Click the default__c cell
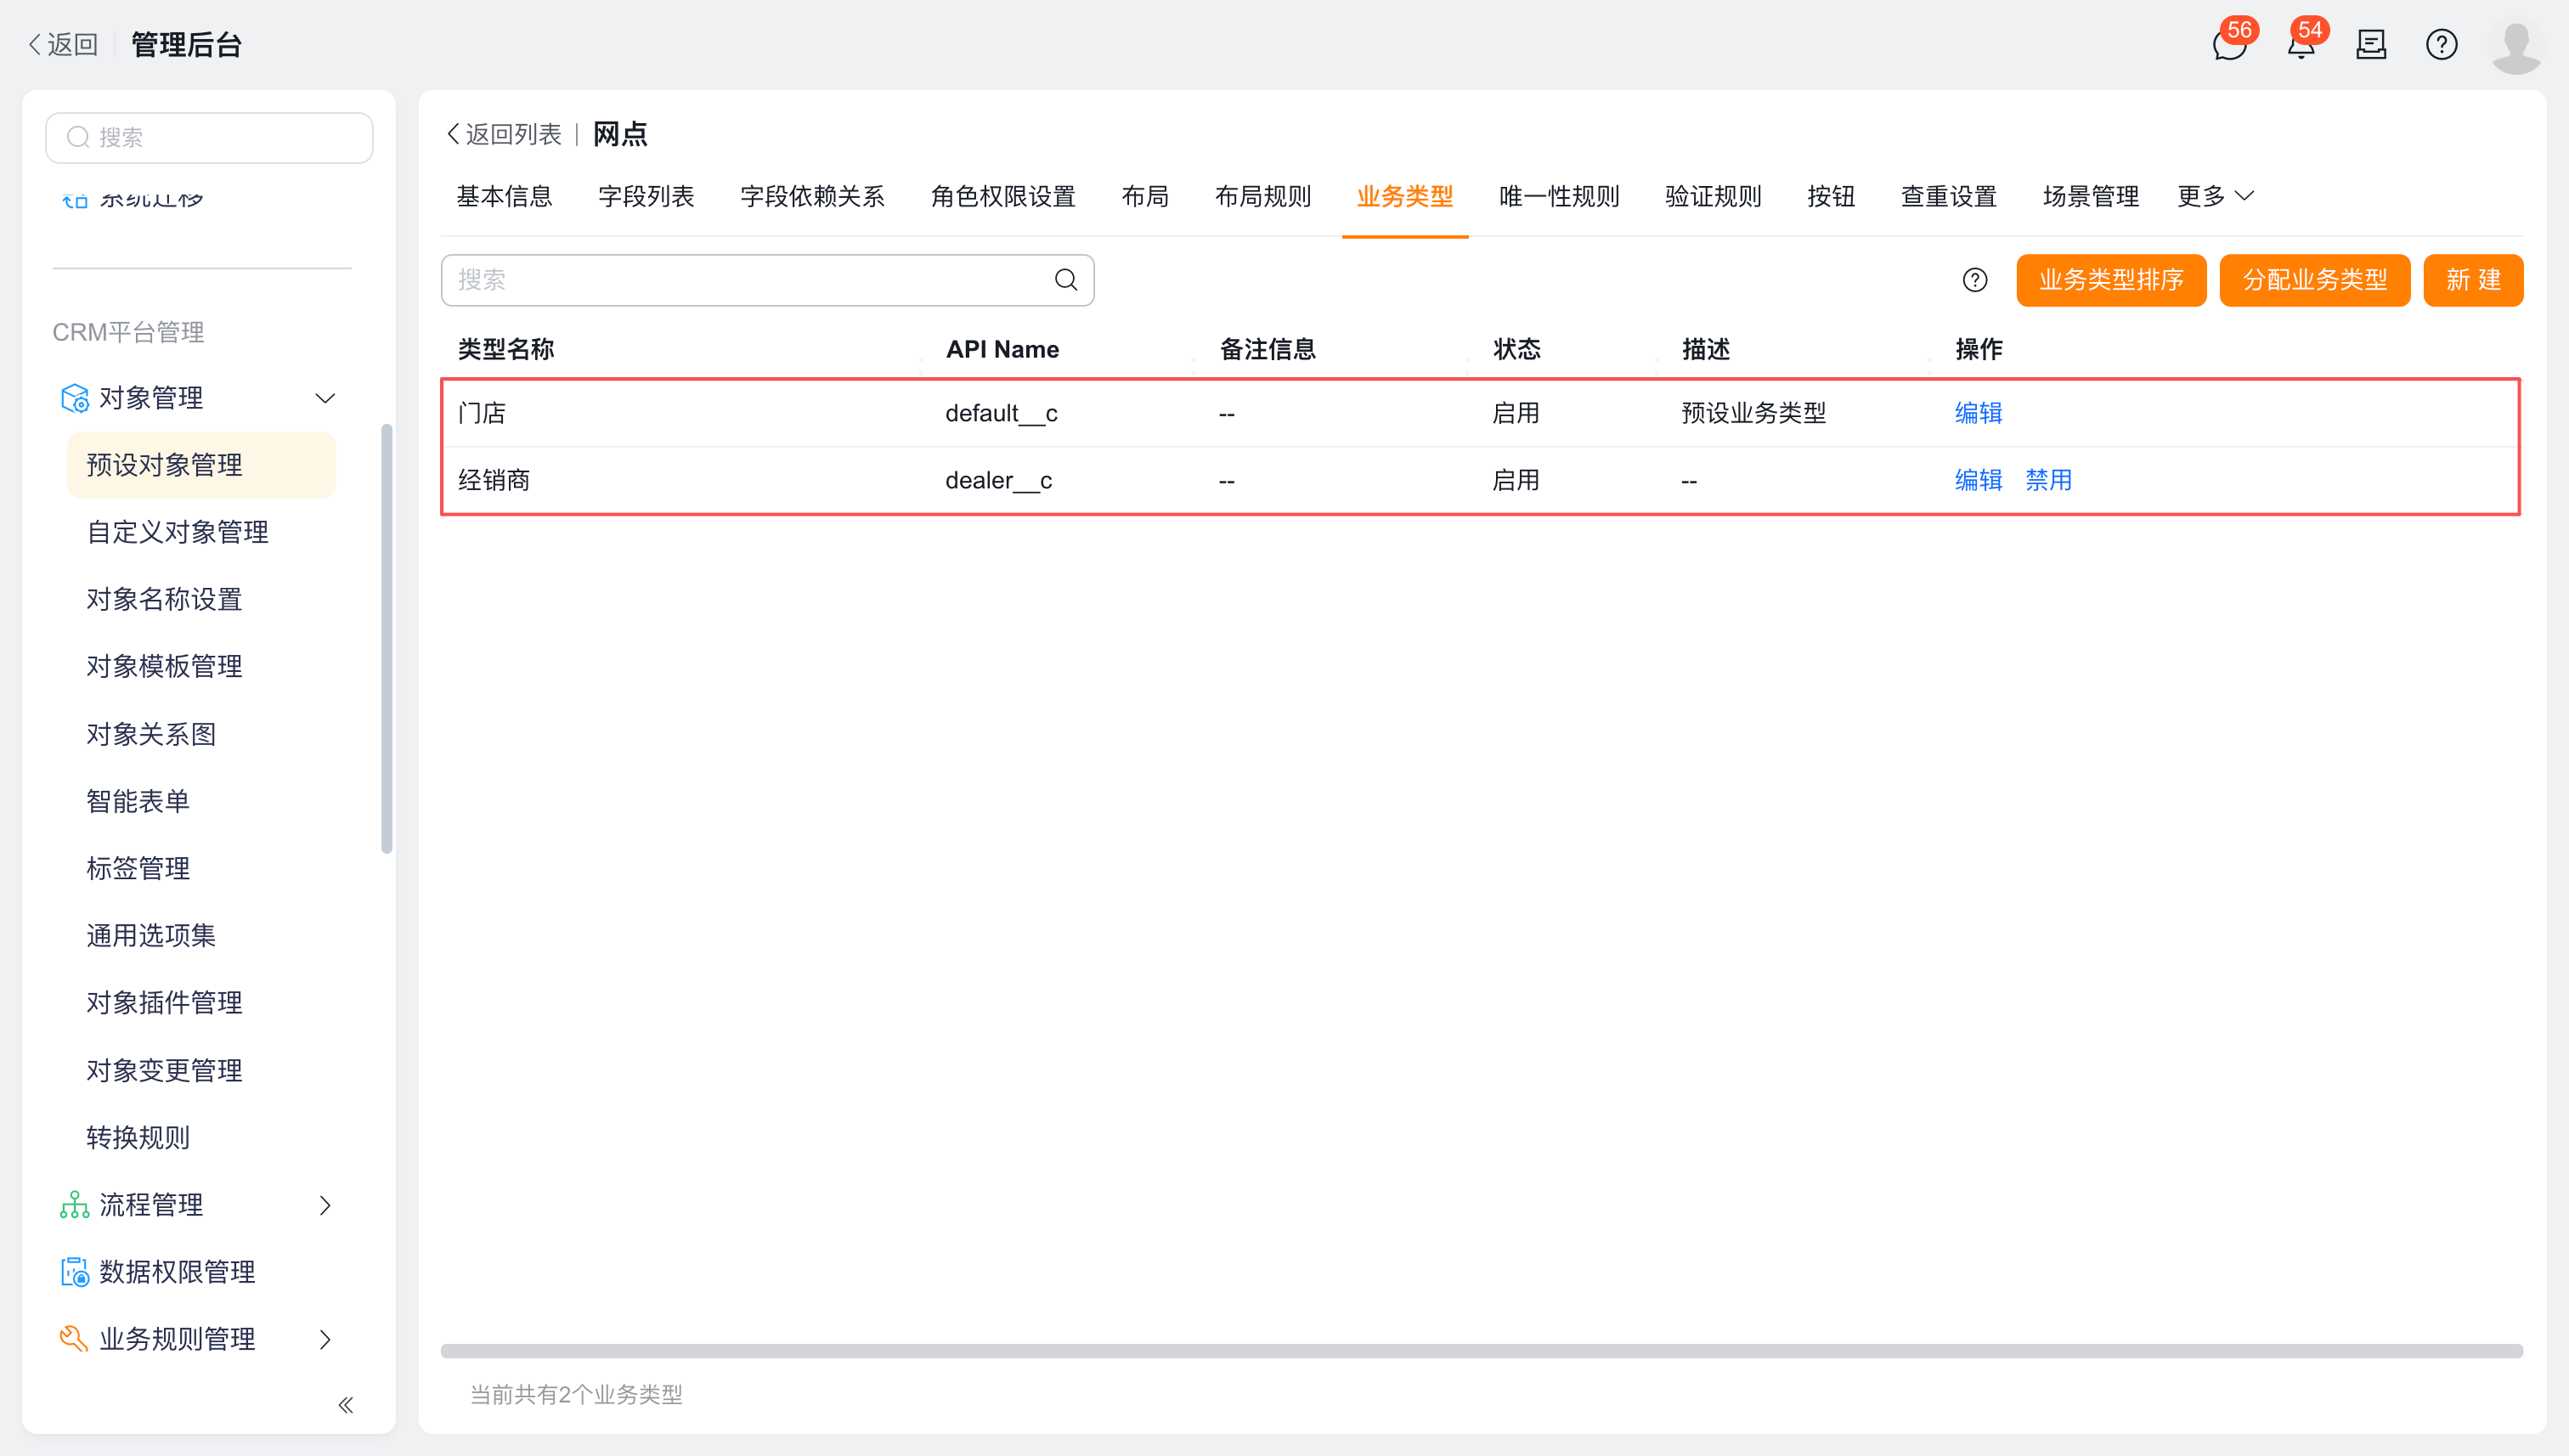 (1001, 413)
